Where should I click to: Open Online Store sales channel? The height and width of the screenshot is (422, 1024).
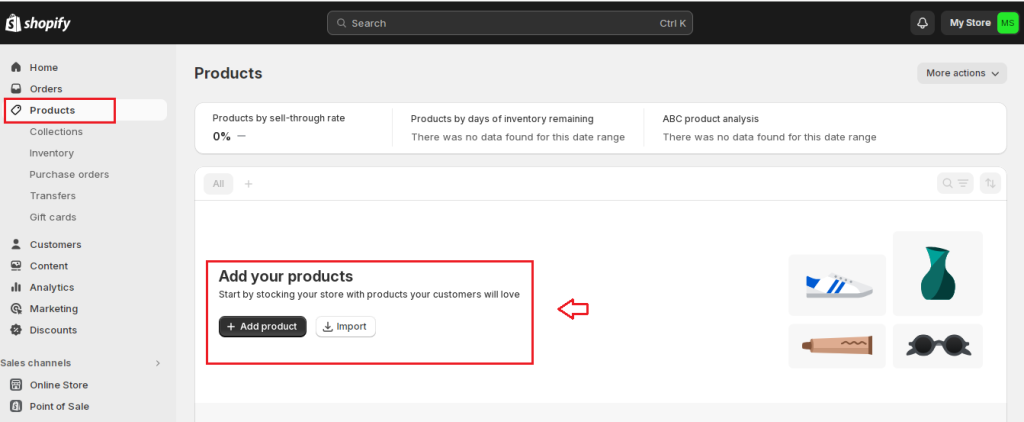tap(59, 385)
